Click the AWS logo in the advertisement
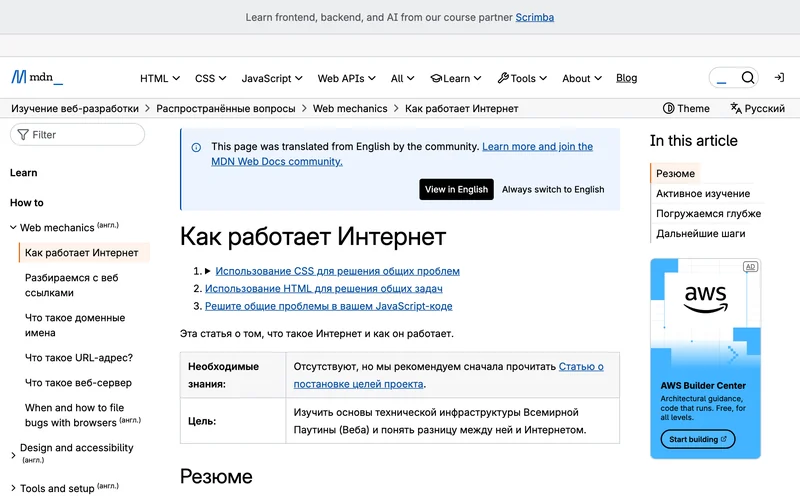Viewport: 800px width, 500px height. (x=706, y=298)
